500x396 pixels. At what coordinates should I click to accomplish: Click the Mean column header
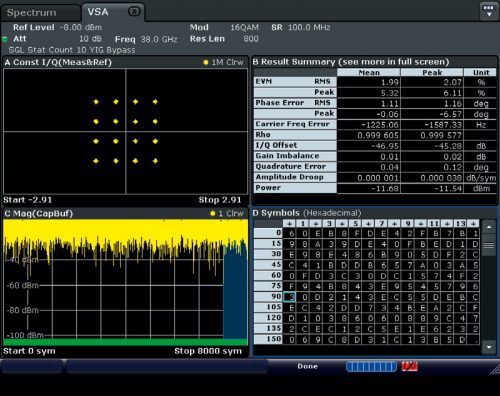click(x=369, y=72)
